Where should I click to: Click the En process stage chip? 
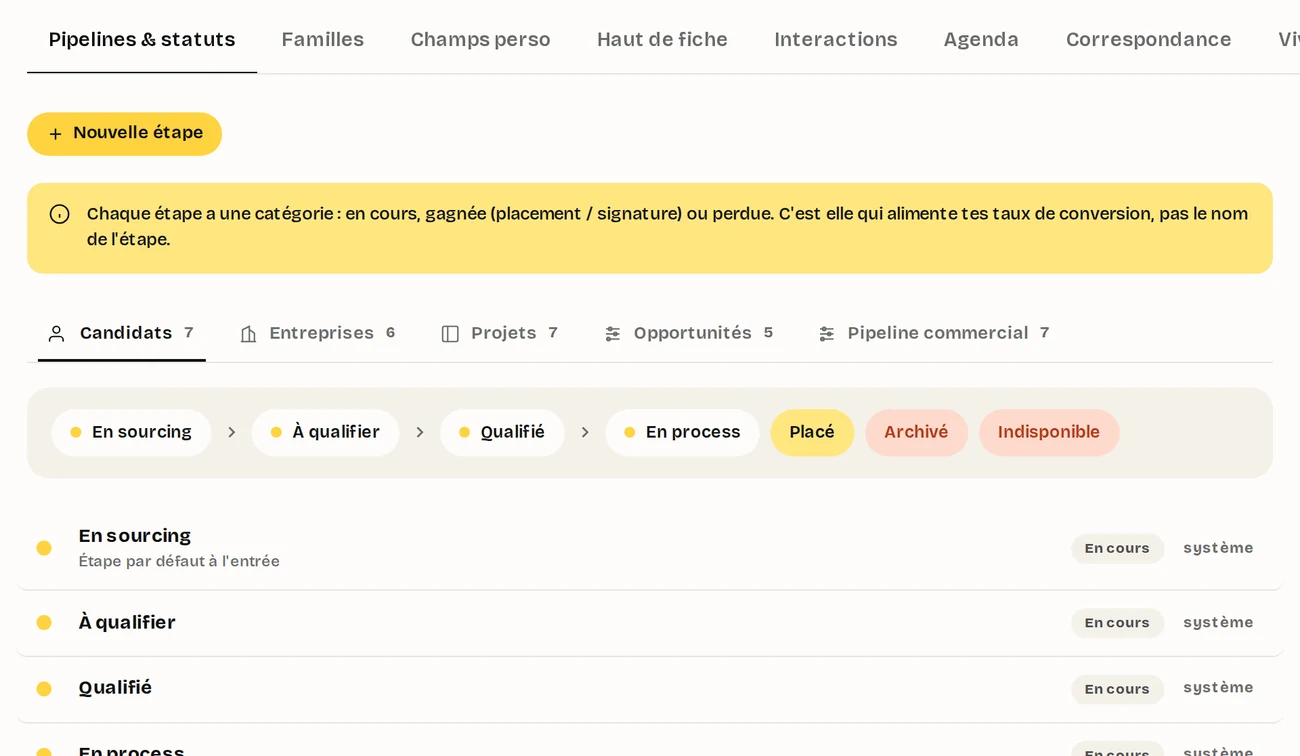click(682, 433)
